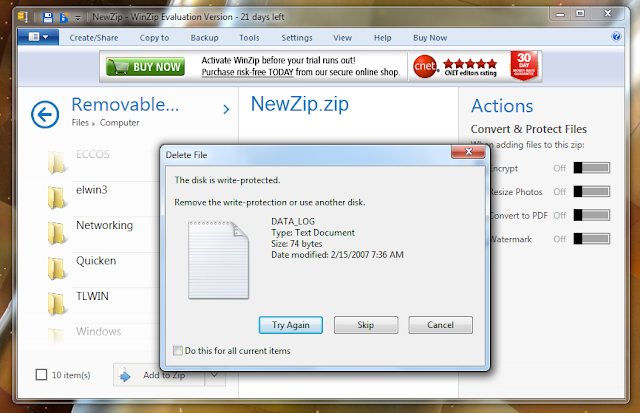Image resolution: width=640 pixels, height=413 pixels.
Task: Click the Files breadcrumb
Action: (80, 123)
